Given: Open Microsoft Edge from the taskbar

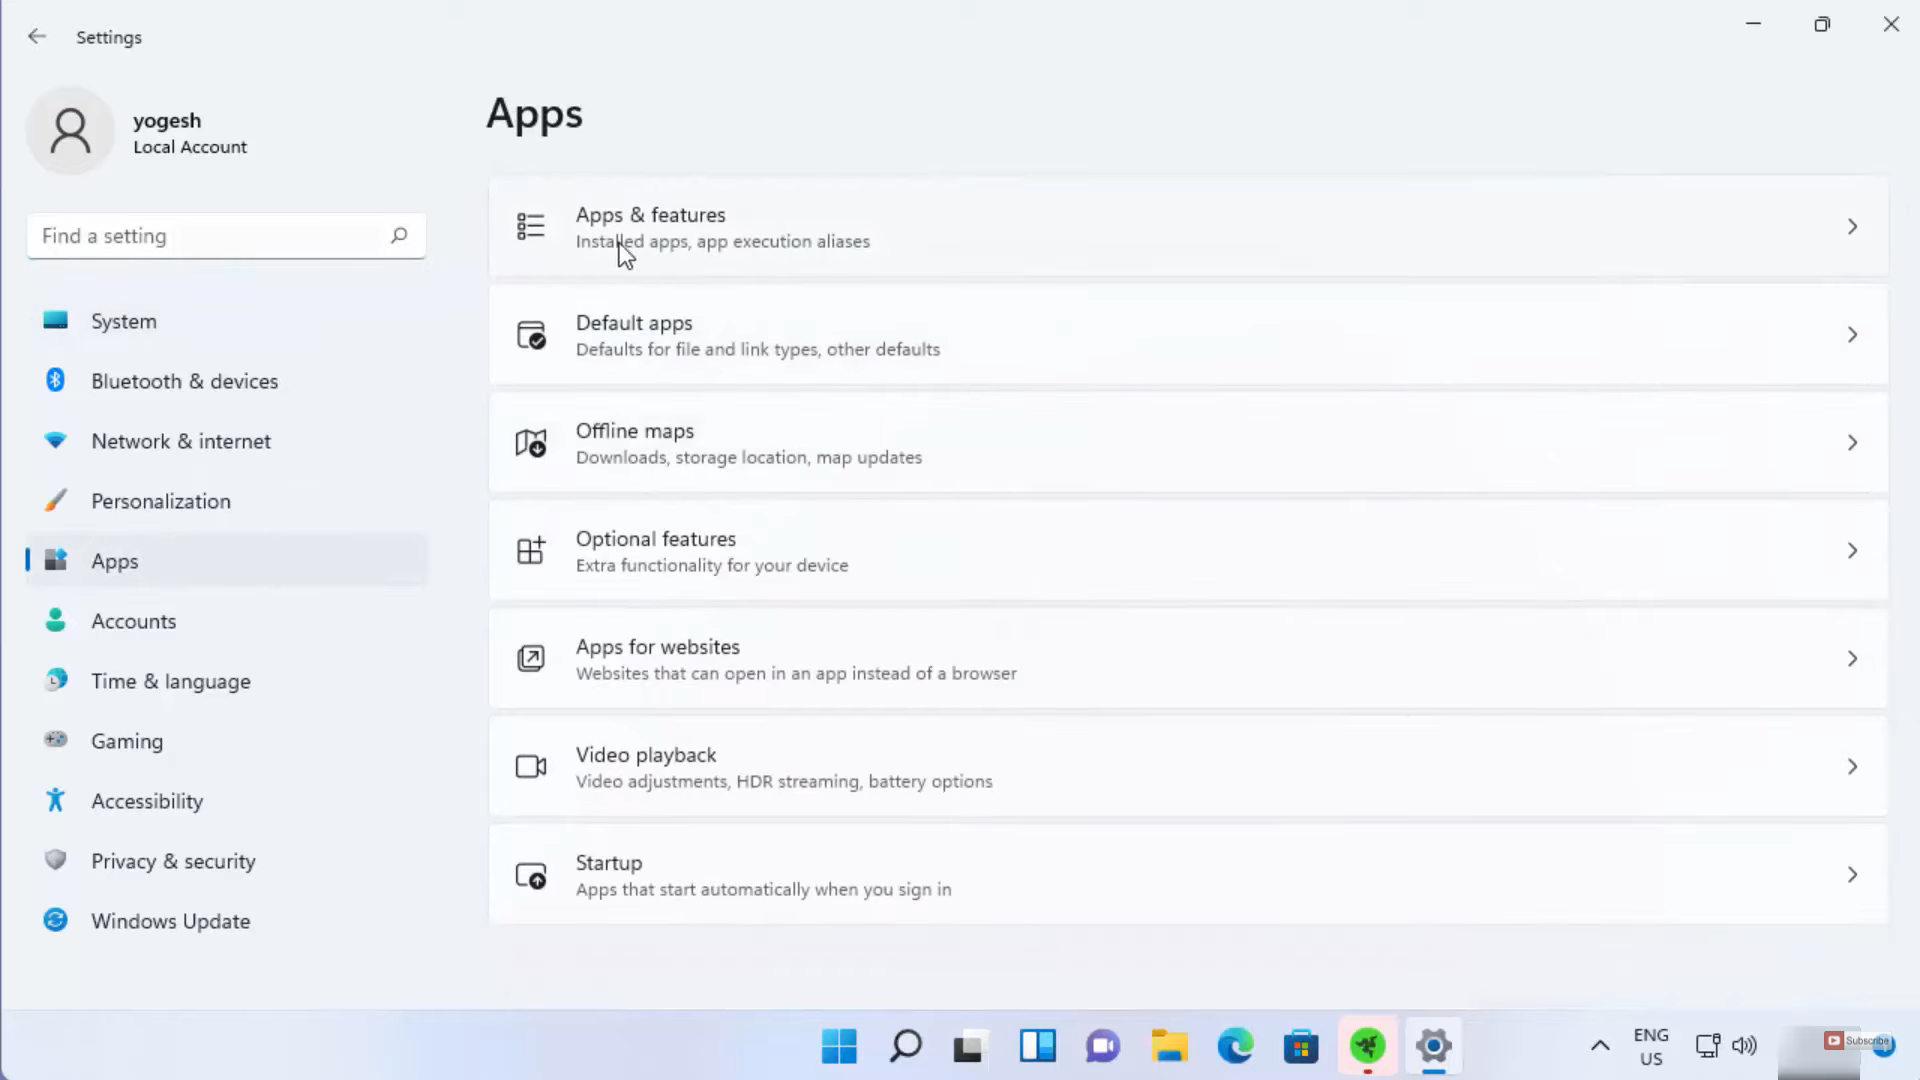Looking at the screenshot, I should 1235,1046.
